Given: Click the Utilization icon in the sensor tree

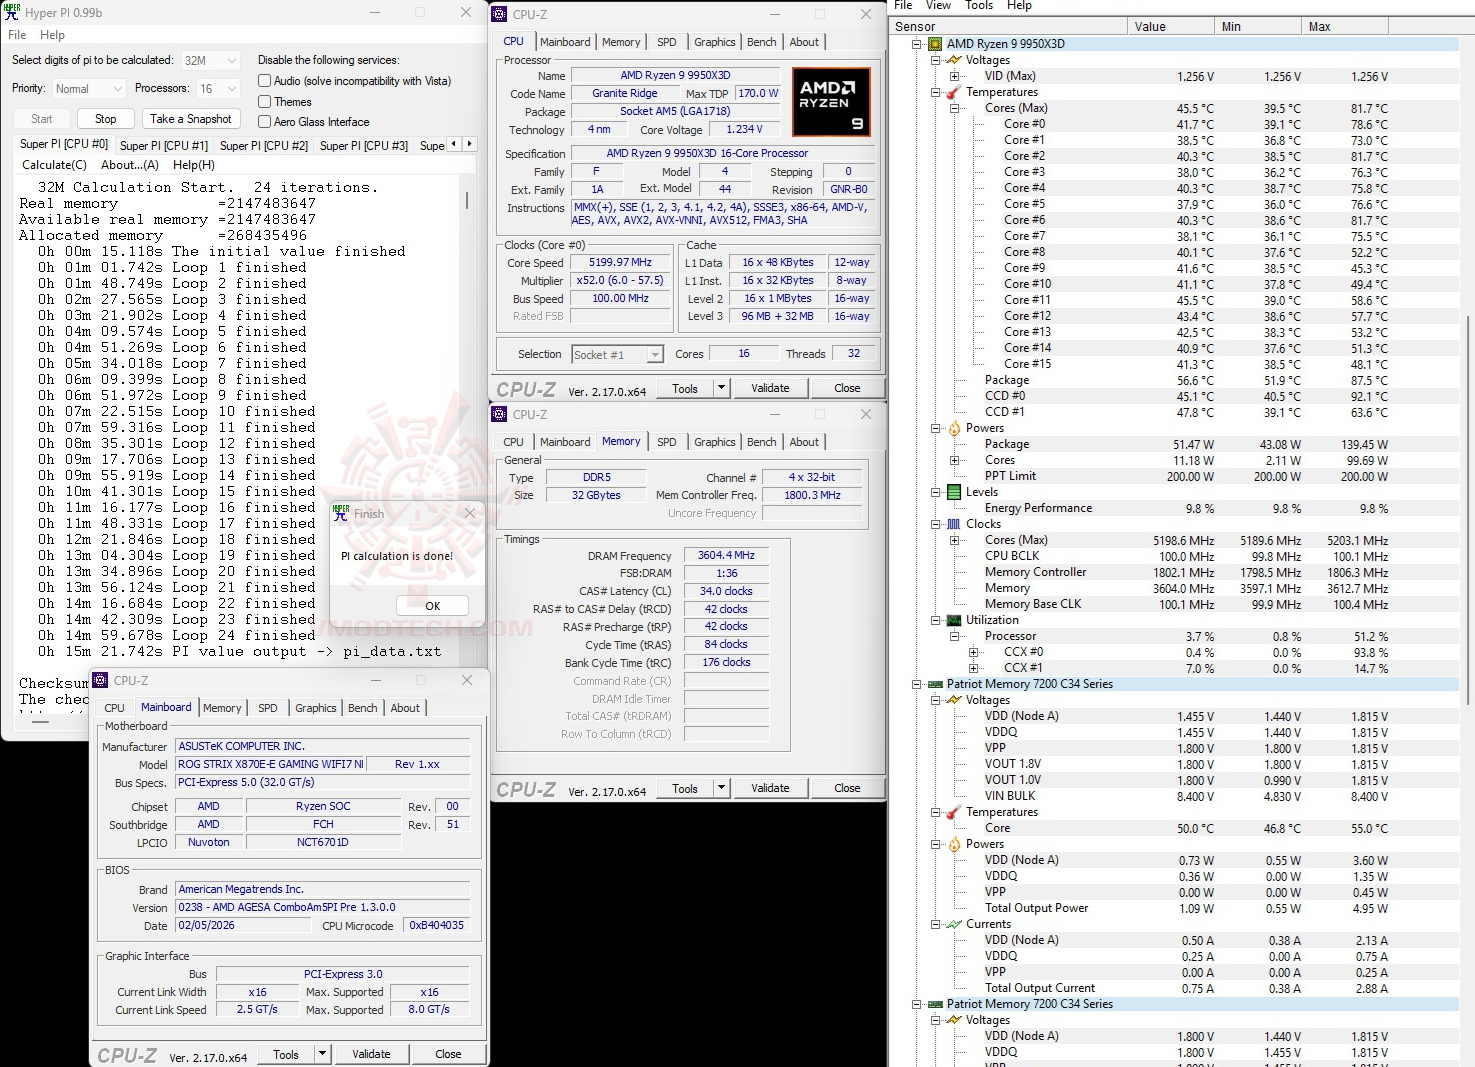Looking at the screenshot, I should point(954,620).
